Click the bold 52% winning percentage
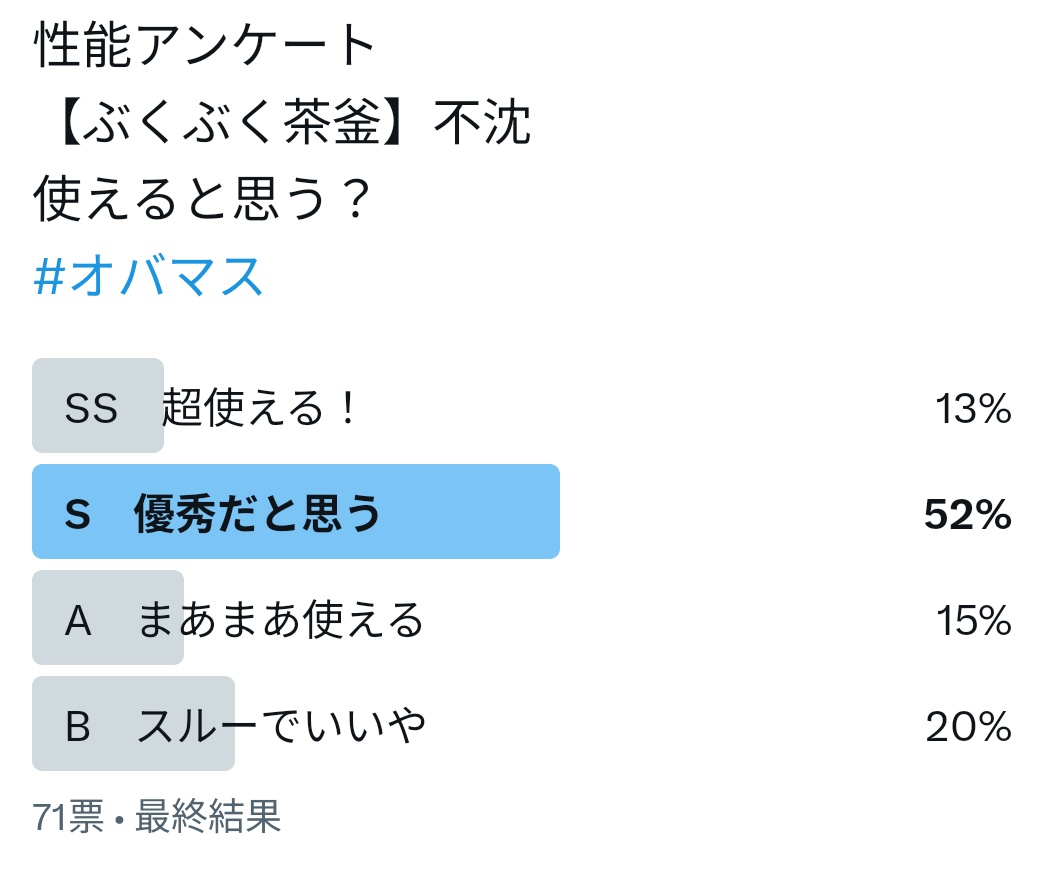This screenshot has height=891, width=1054. tap(968, 514)
